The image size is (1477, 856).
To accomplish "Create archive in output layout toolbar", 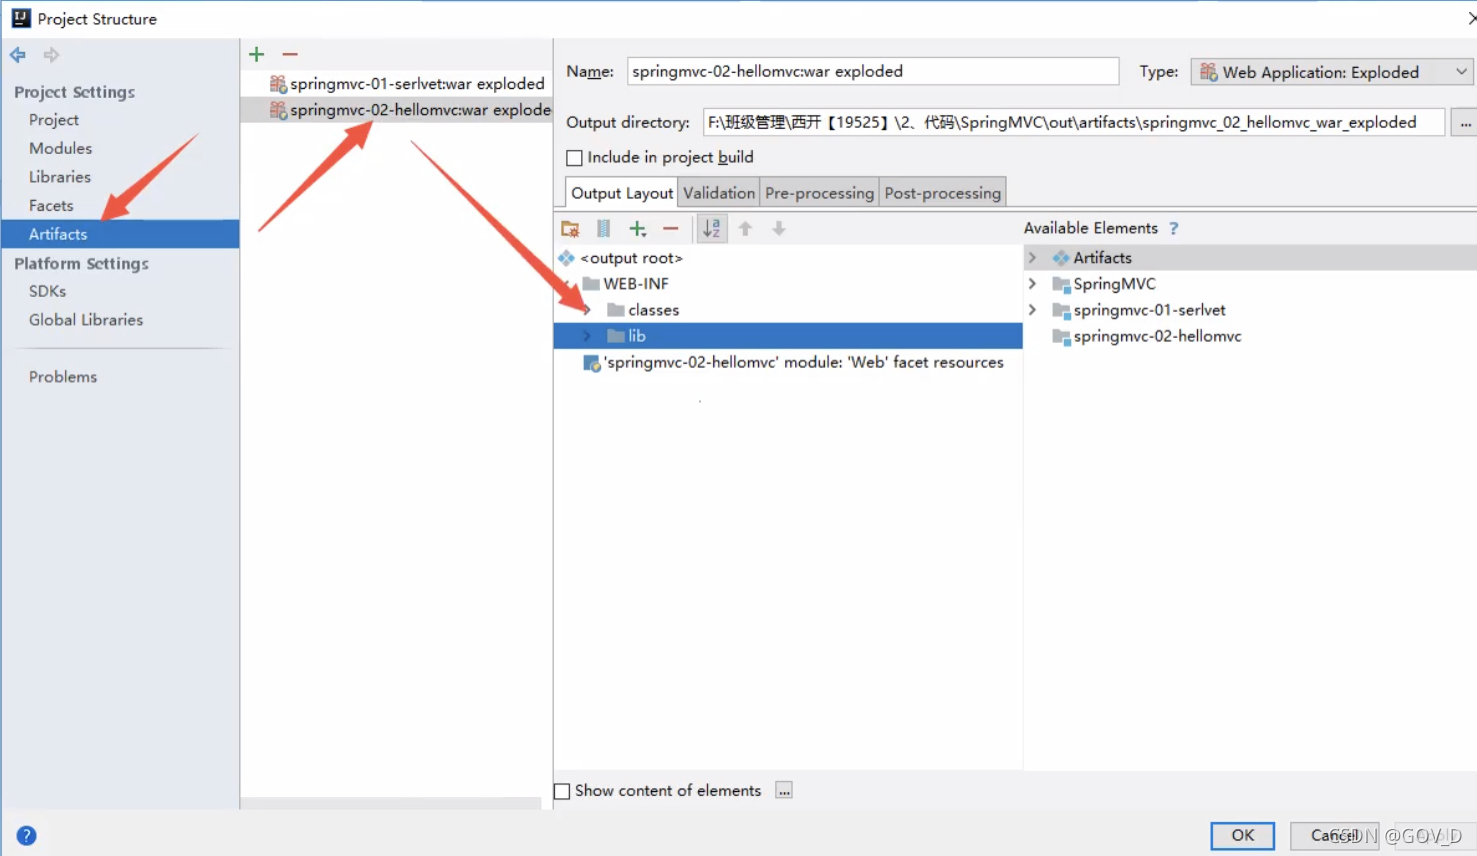I will [604, 229].
